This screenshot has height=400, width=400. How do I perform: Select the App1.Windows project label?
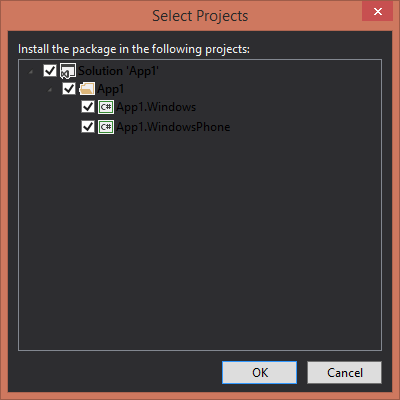click(x=156, y=107)
